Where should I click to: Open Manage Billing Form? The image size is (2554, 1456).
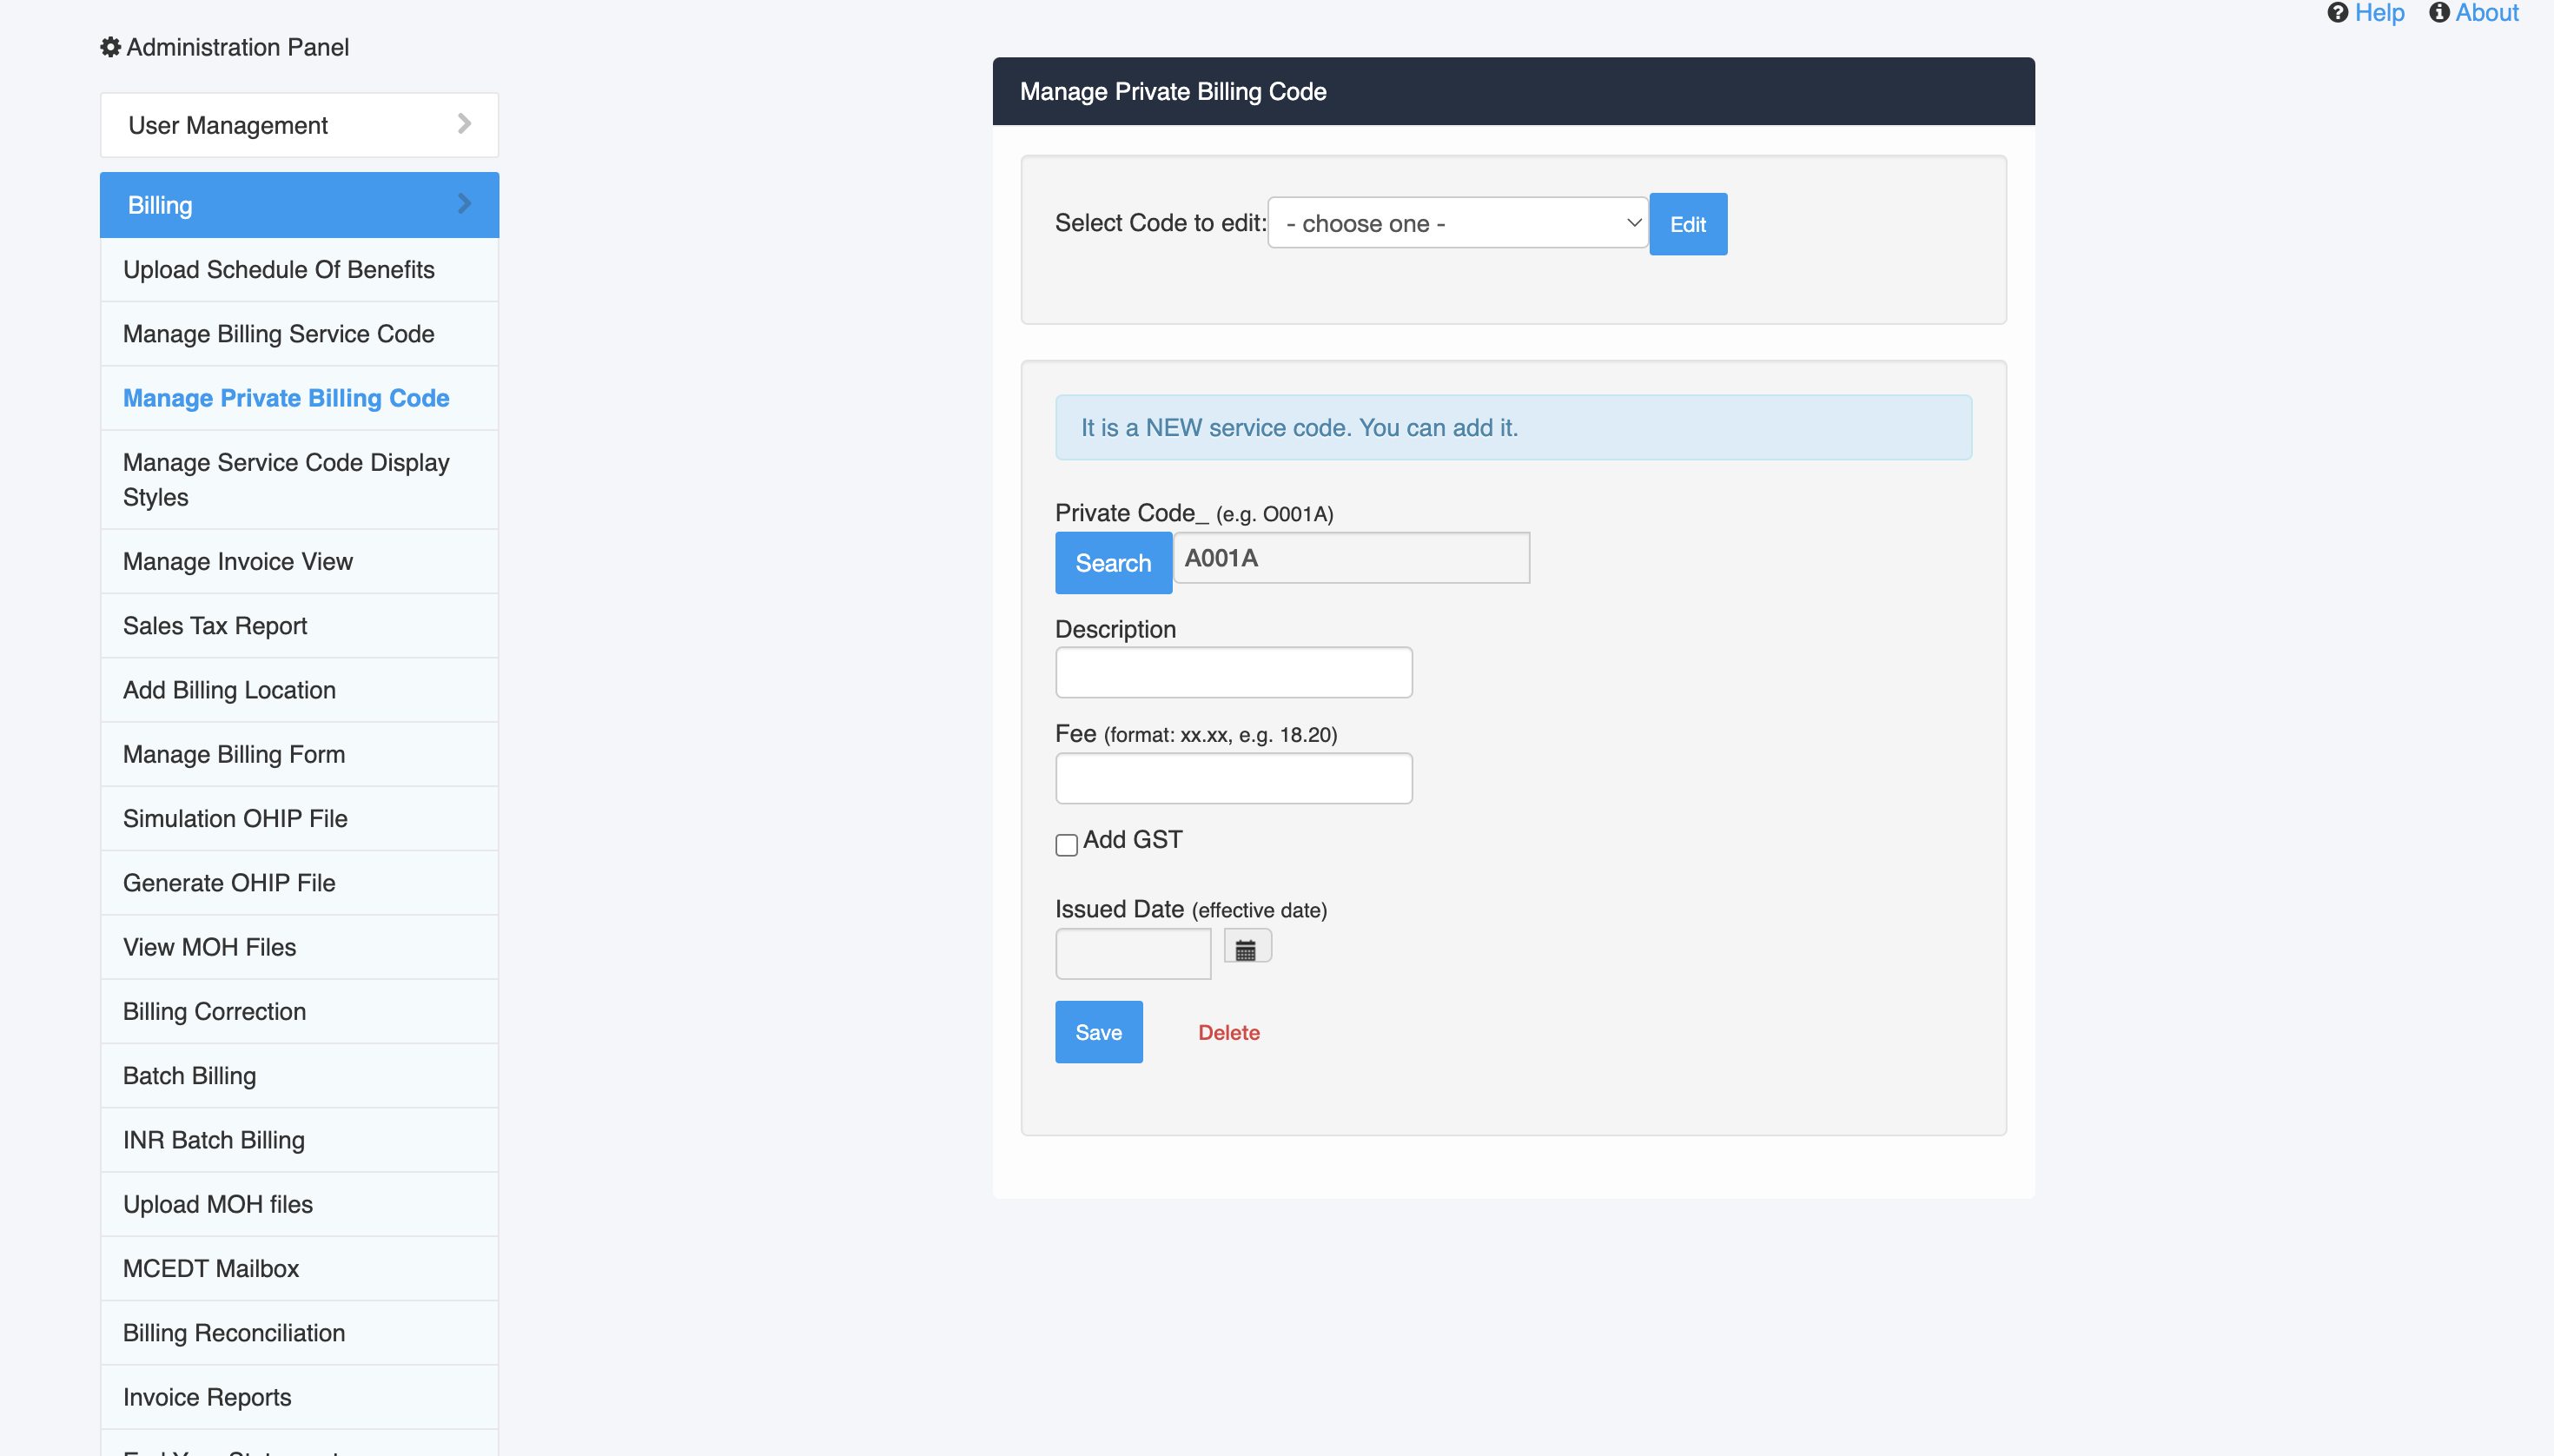(299, 754)
